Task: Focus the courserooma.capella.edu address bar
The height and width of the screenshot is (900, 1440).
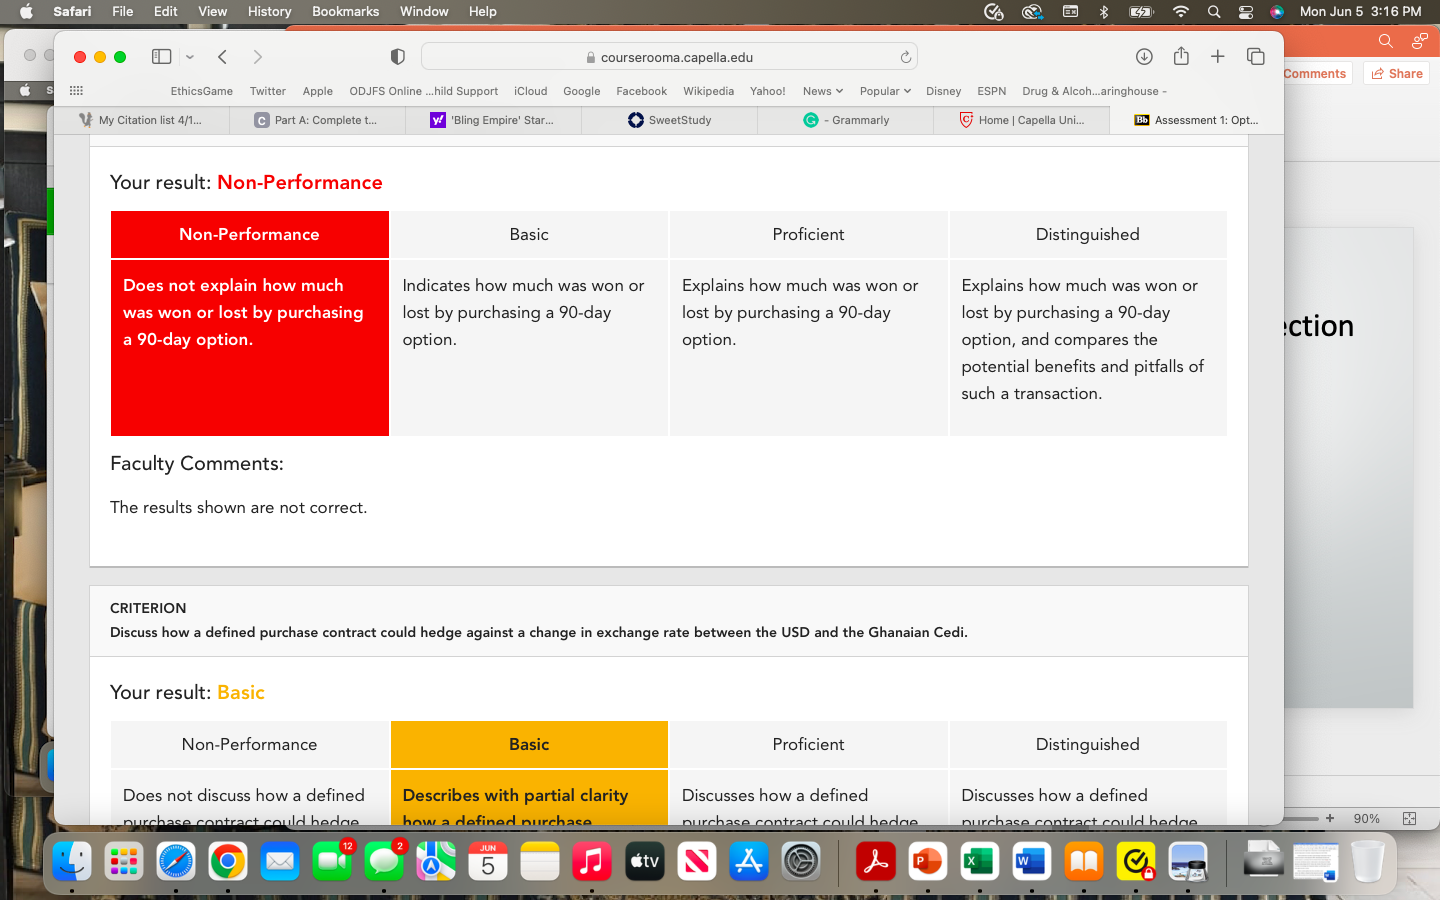Action: [669, 57]
